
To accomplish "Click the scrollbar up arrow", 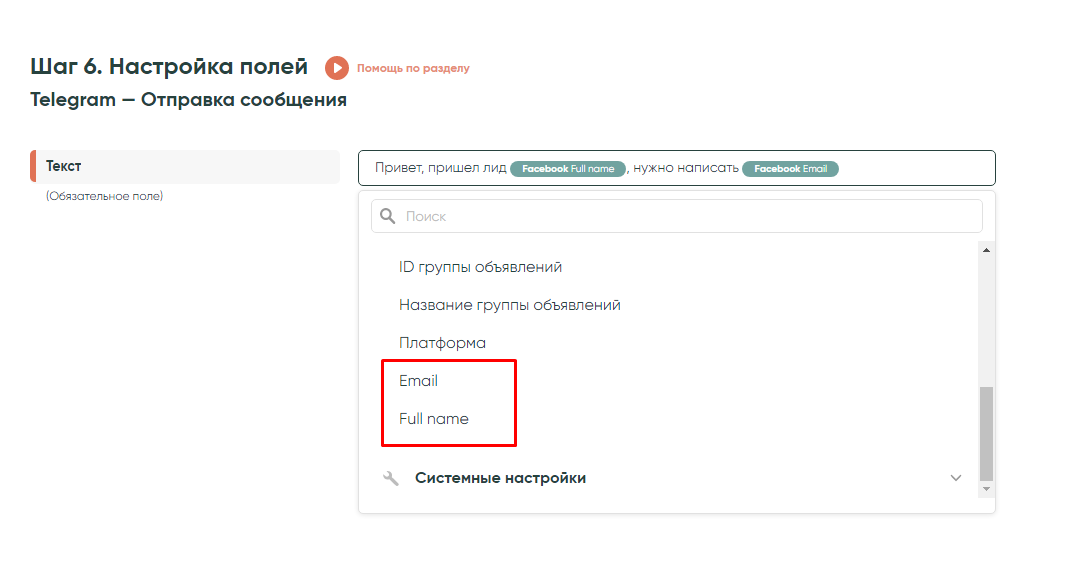I will 986,250.
